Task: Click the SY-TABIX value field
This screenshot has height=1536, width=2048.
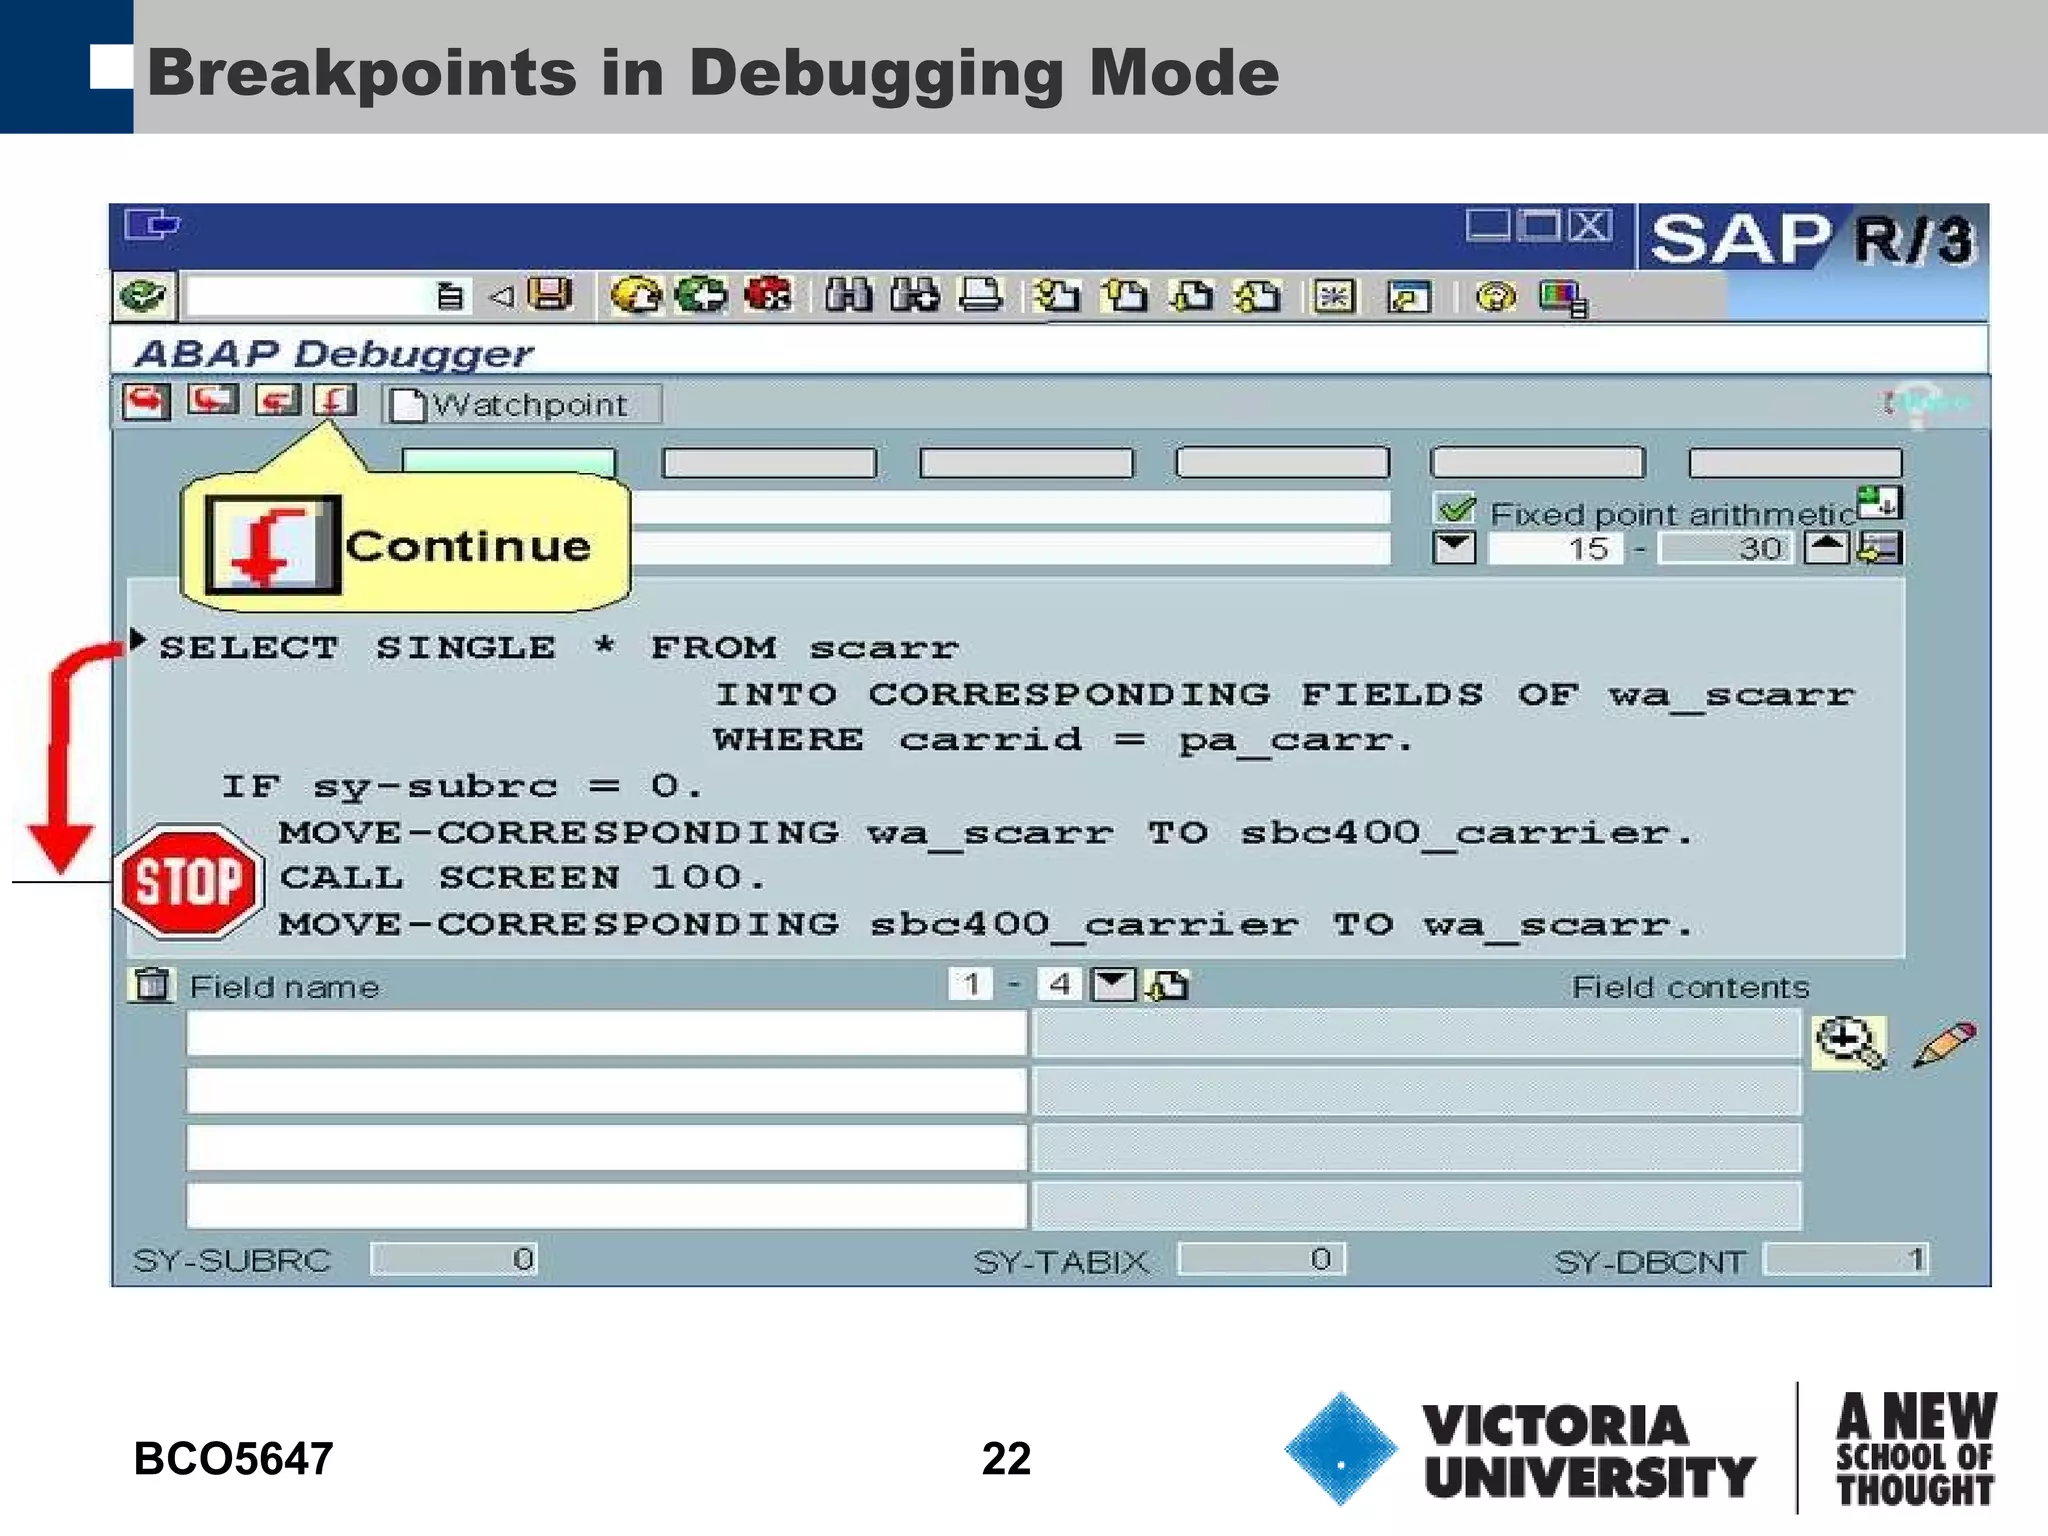Action: (x=1262, y=1259)
